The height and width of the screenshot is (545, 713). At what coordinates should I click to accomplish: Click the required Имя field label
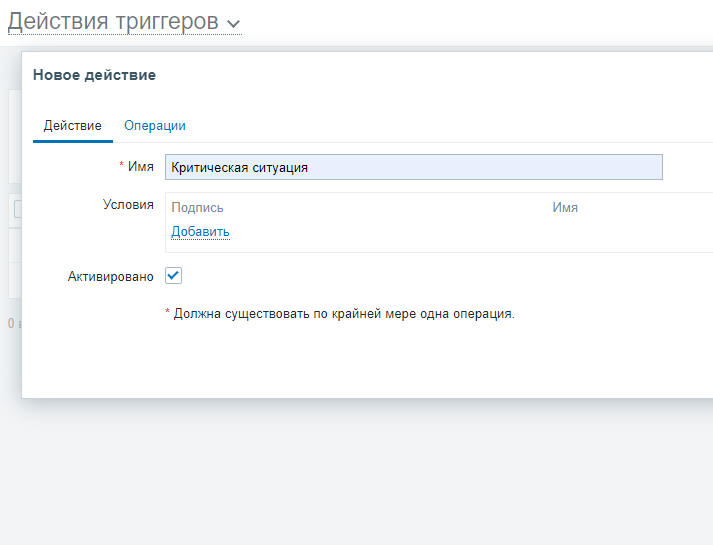(141, 167)
